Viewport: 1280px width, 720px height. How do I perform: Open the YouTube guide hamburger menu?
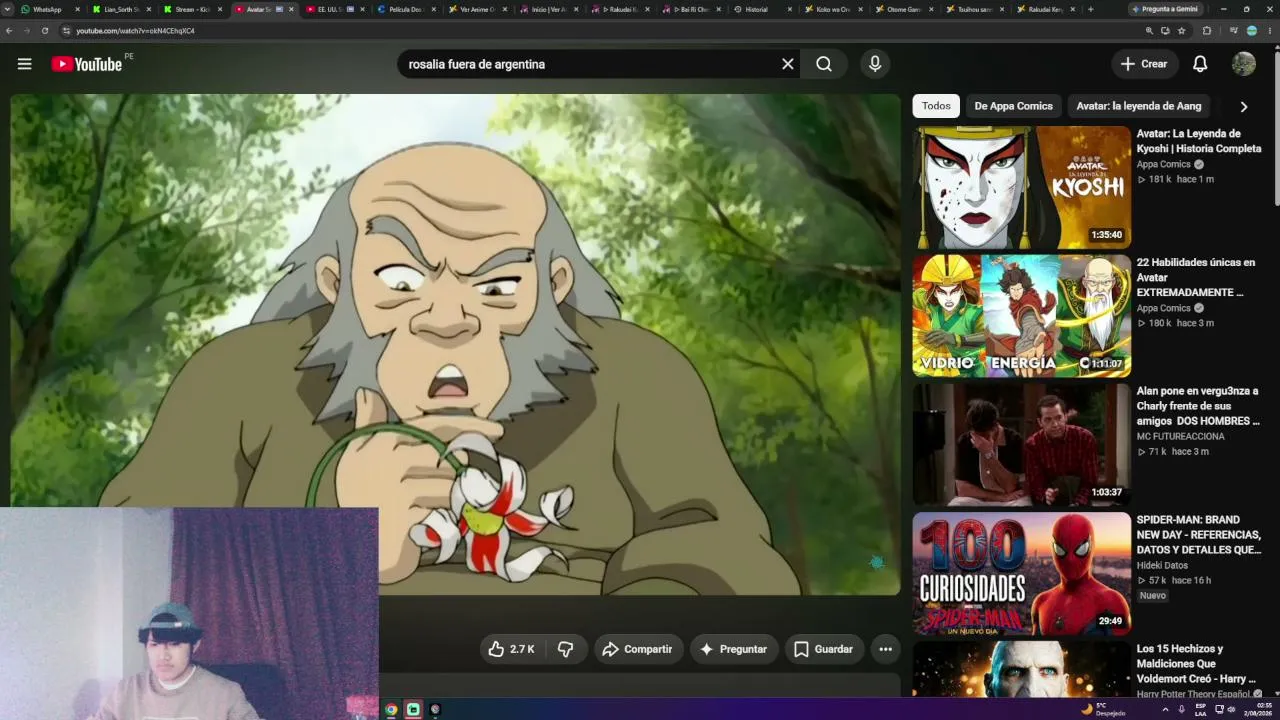coord(24,64)
